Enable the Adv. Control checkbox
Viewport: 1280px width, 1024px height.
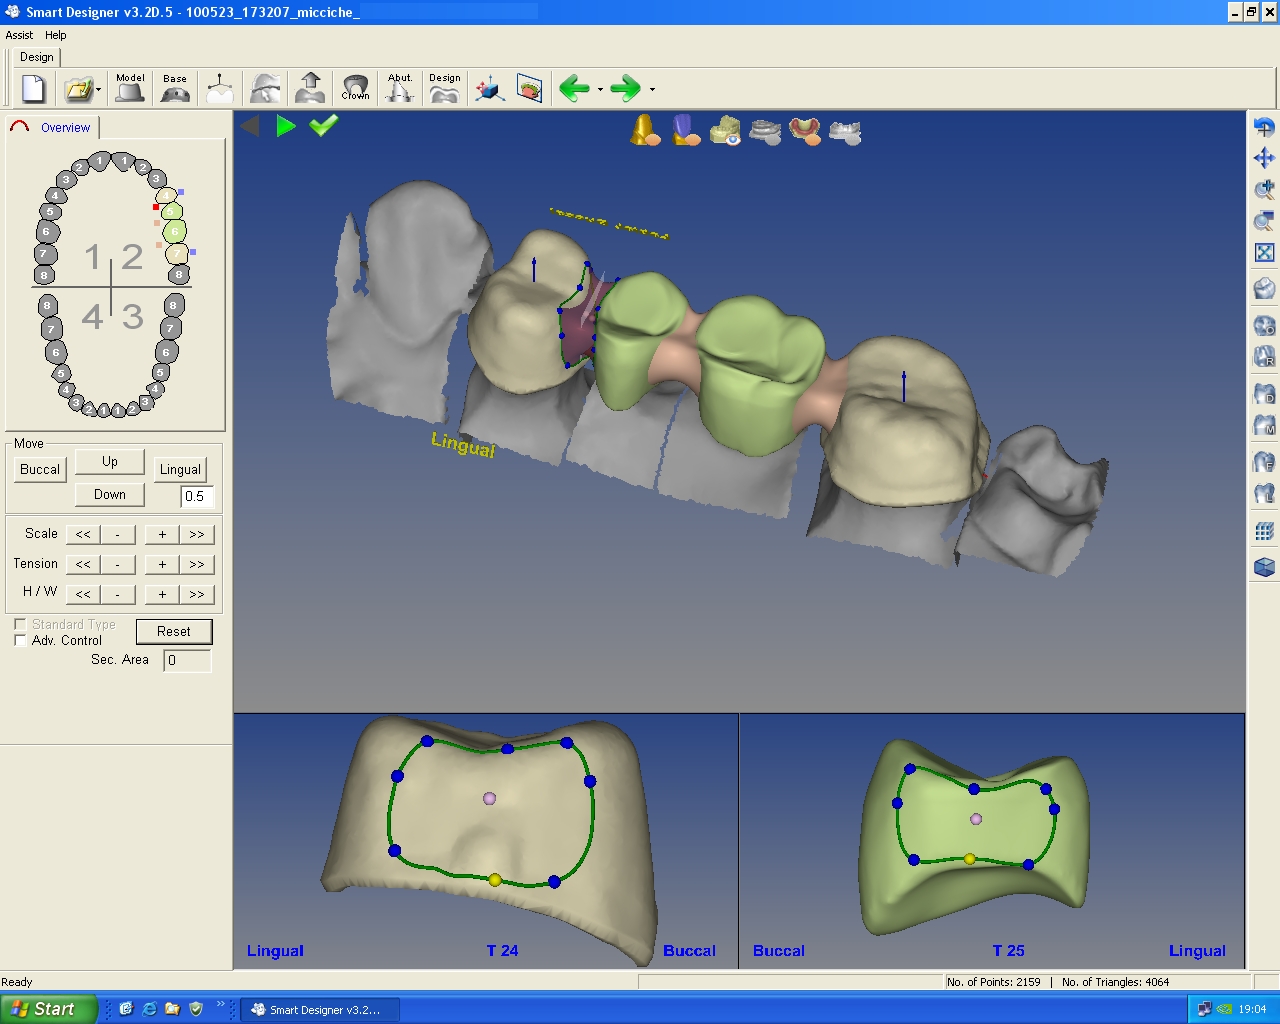point(20,640)
